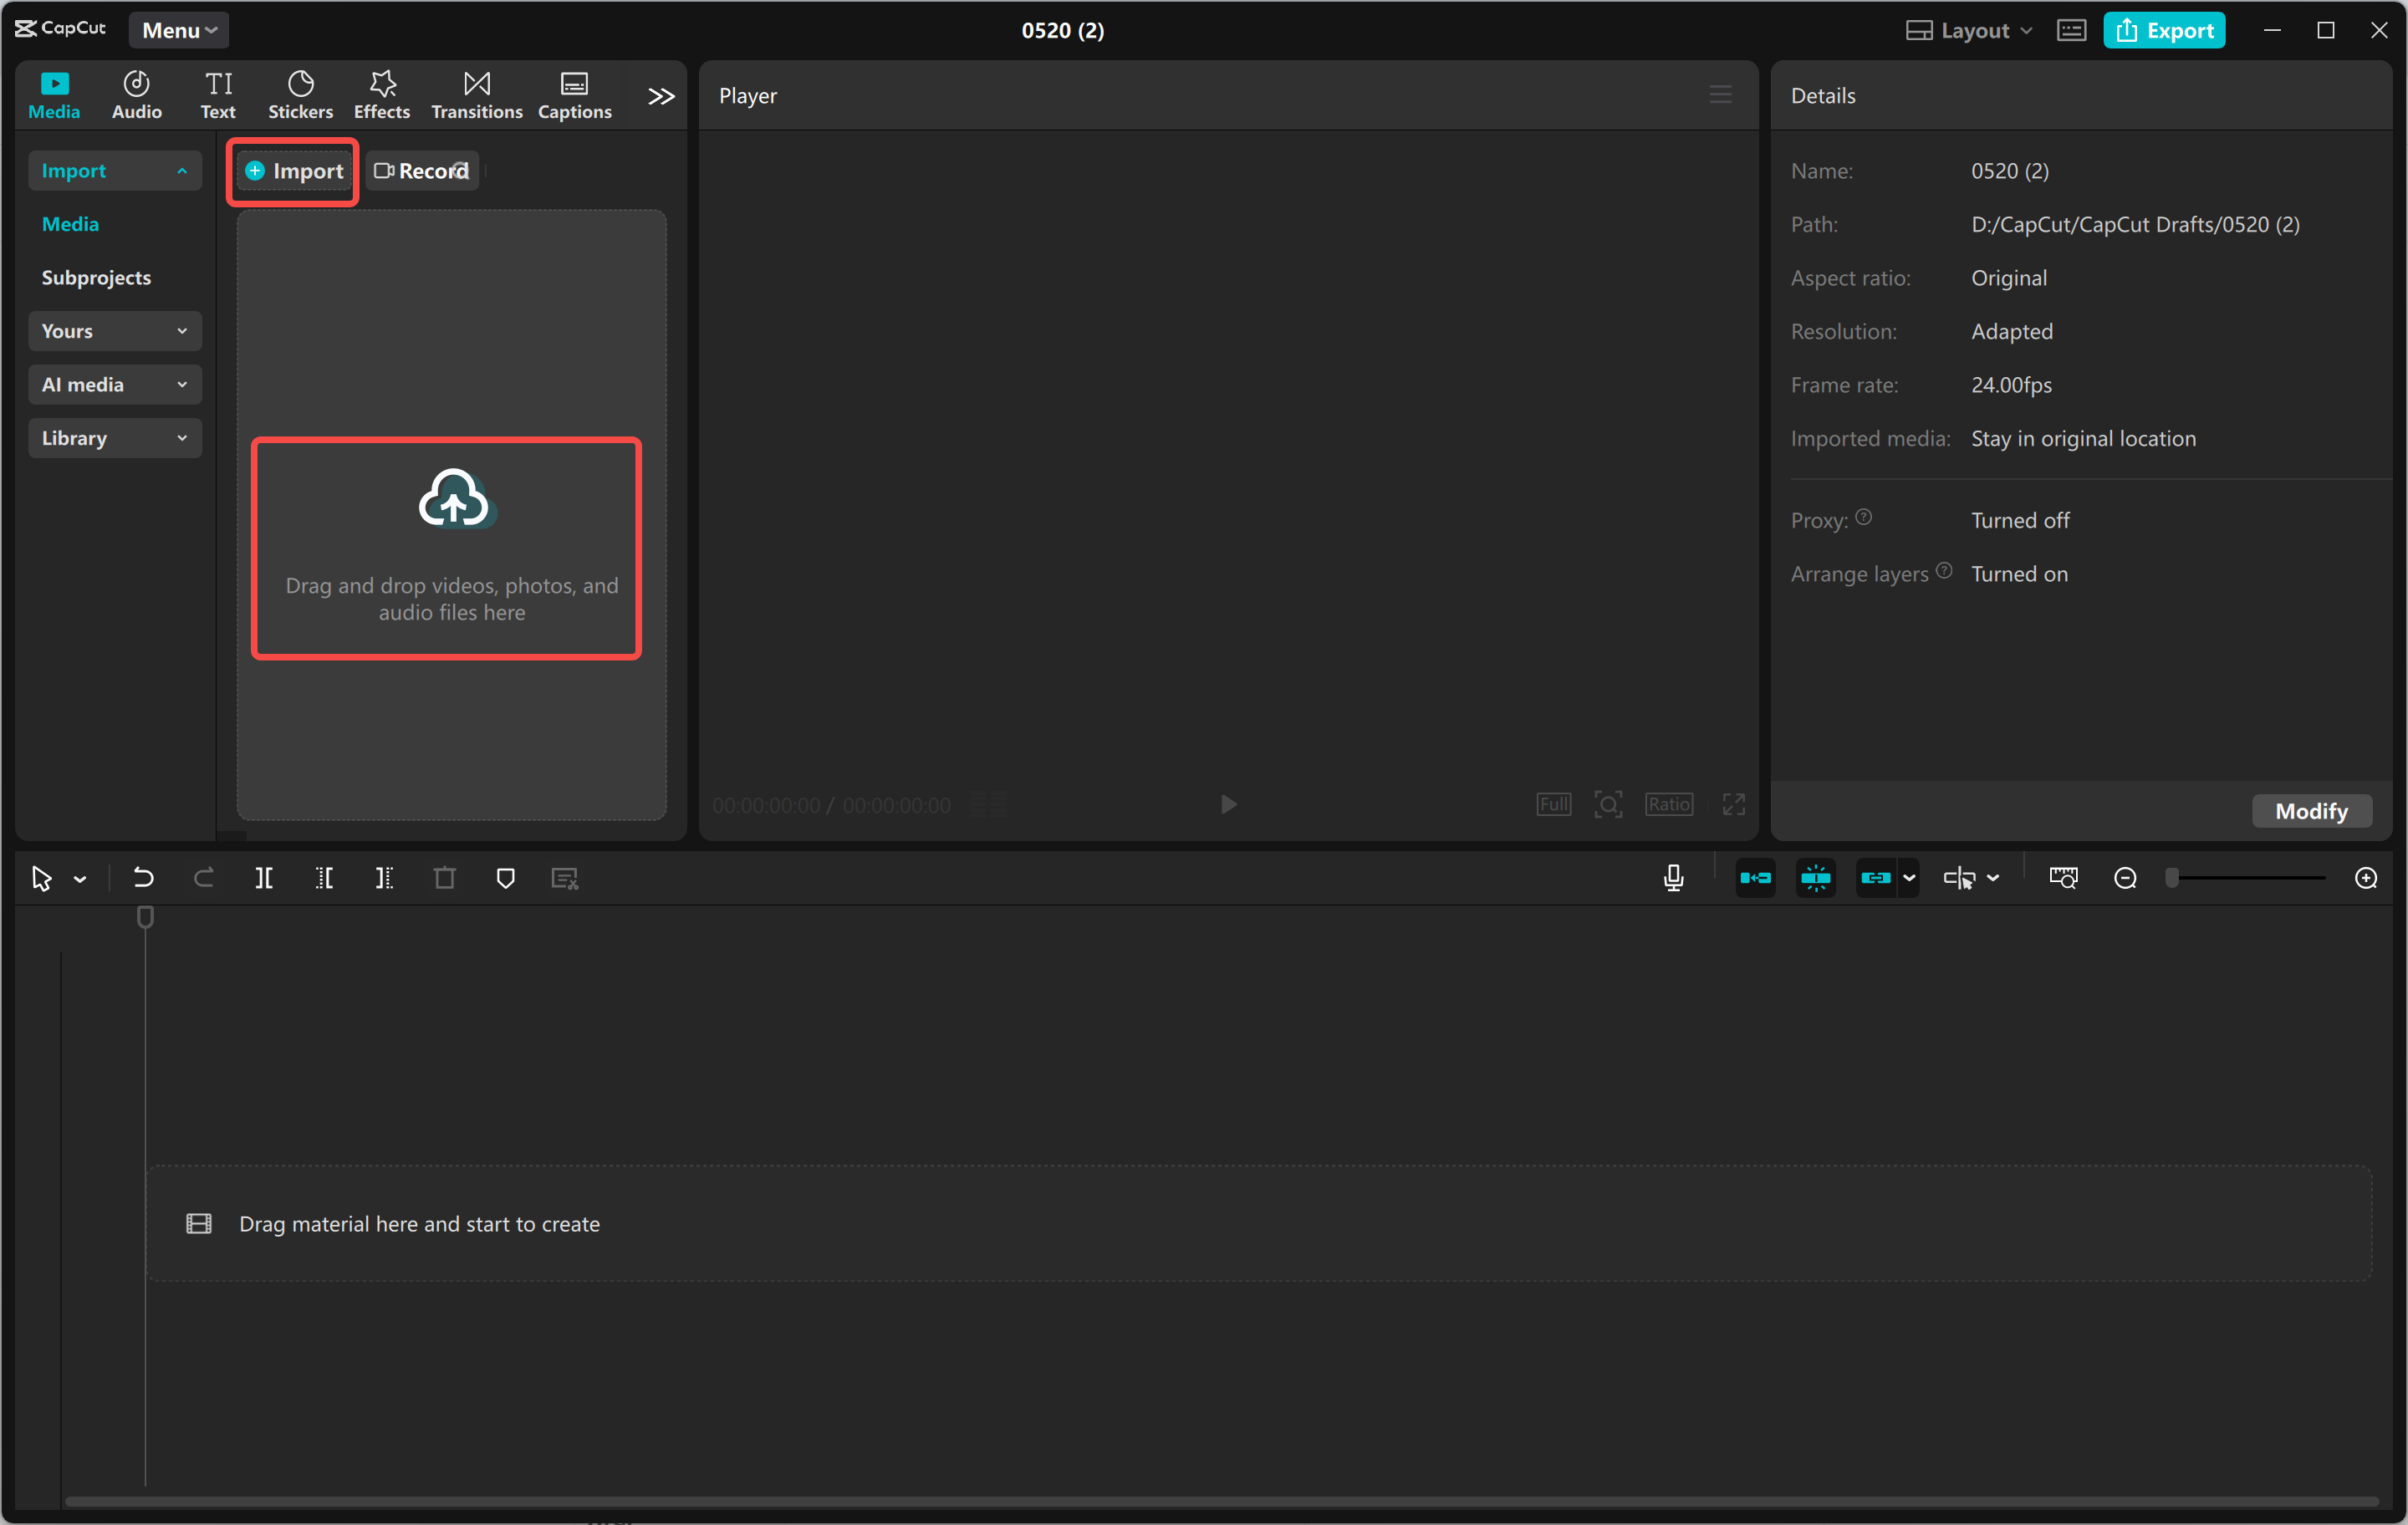Viewport: 2408px width, 1525px height.
Task: Expand the AI media section
Action: (x=114, y=384)
